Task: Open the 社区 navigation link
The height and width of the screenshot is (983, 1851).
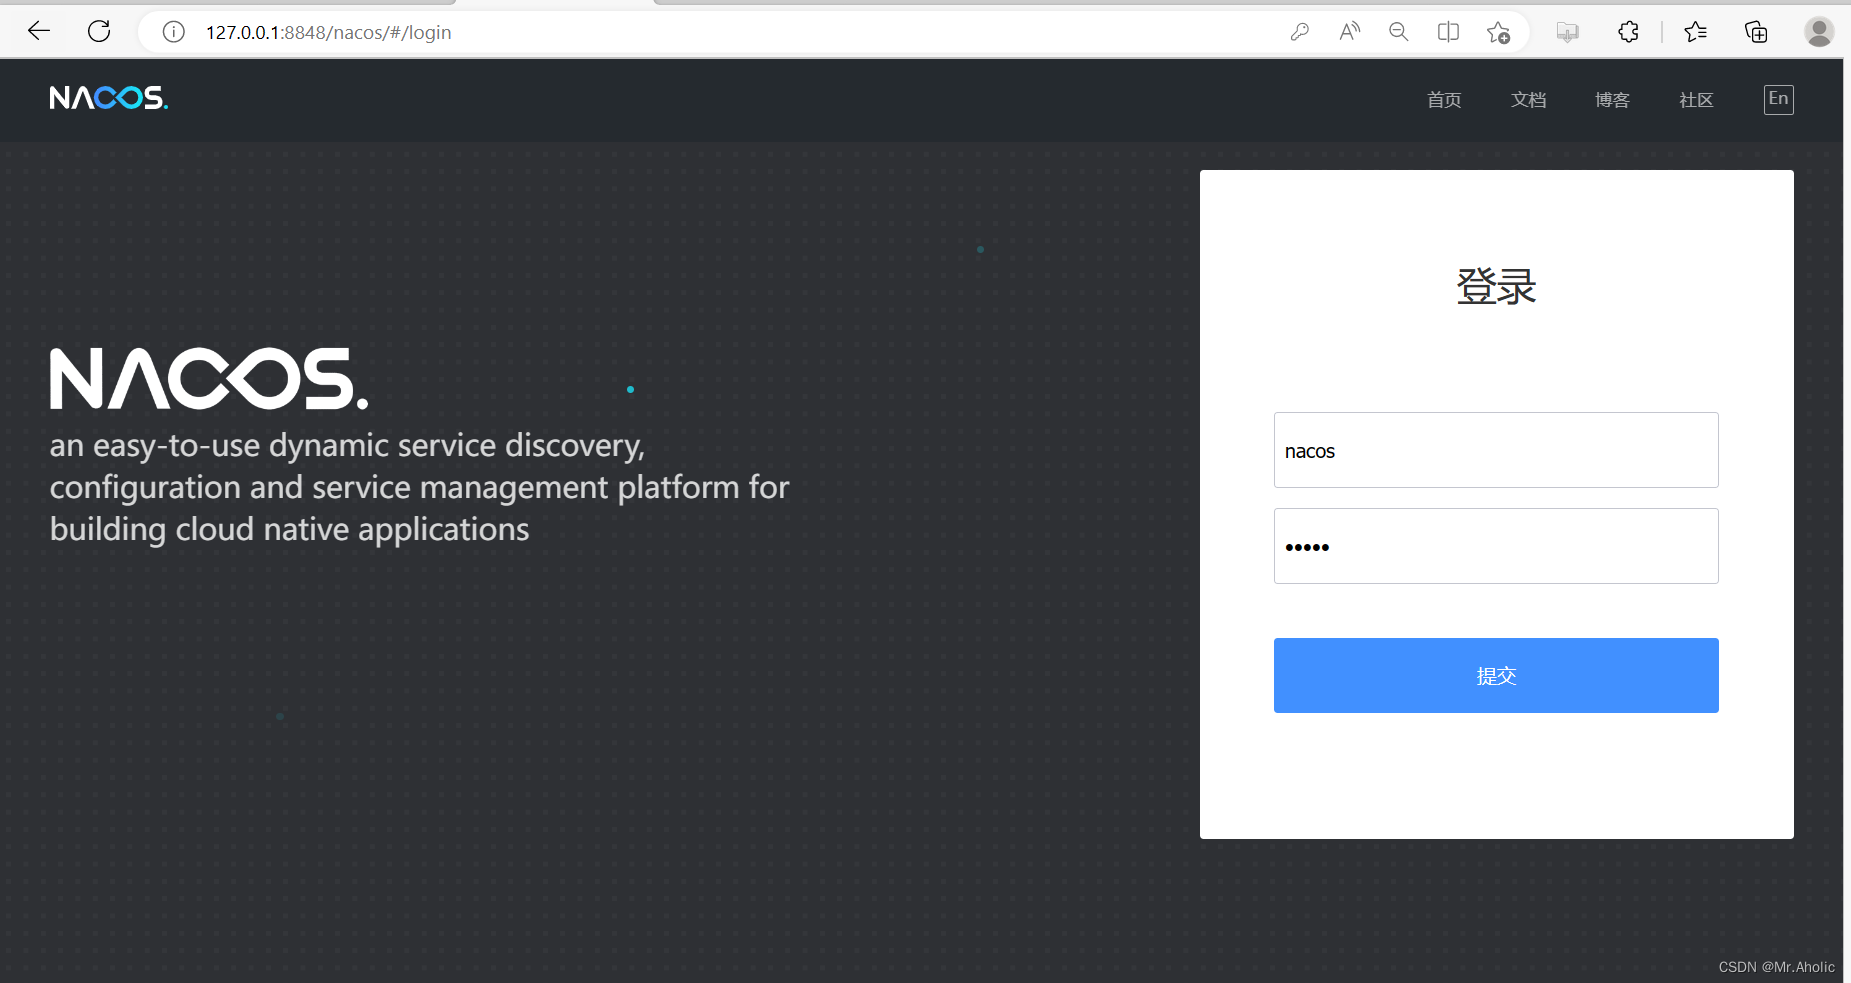Action: (1696, 100)
